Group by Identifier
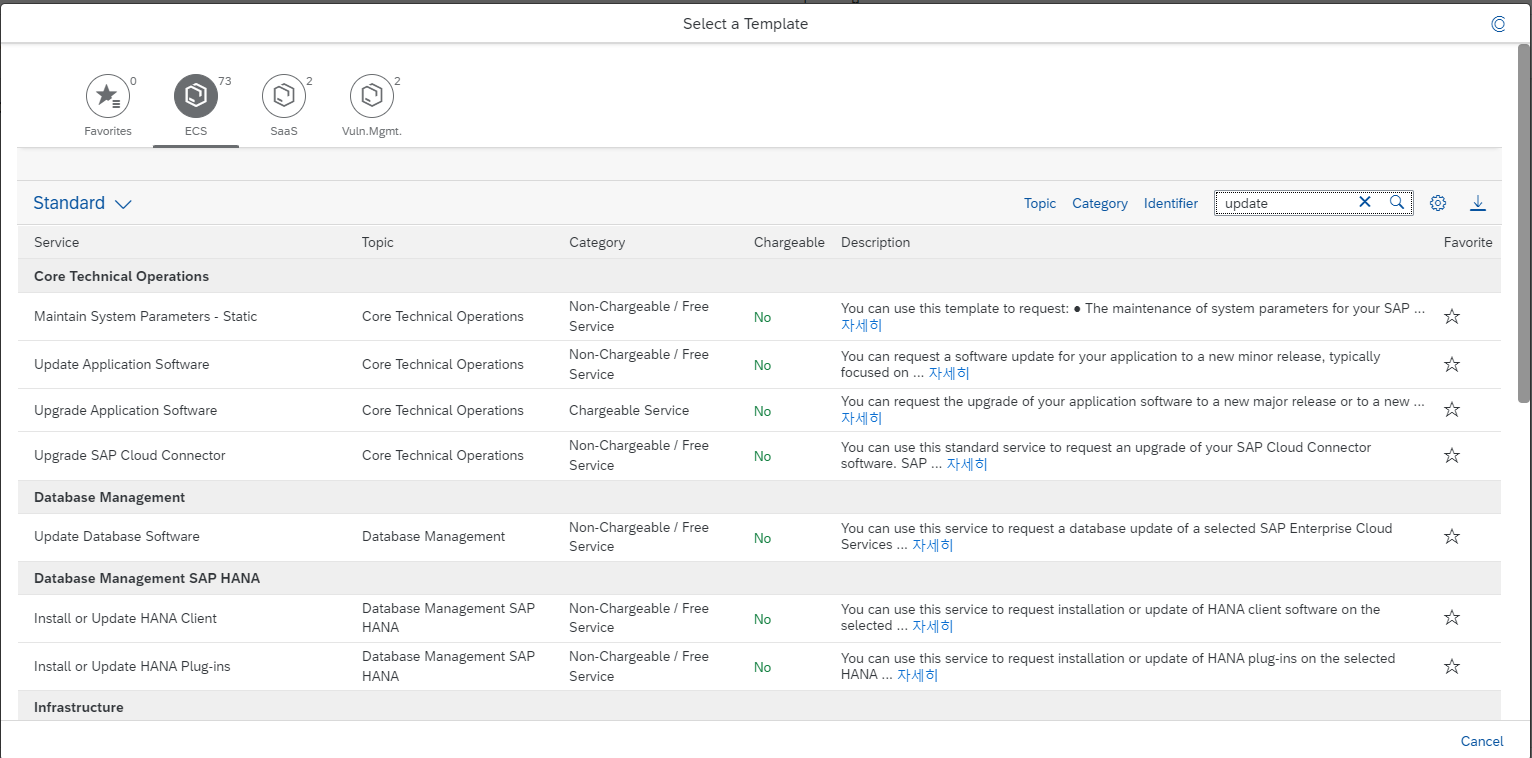This screenshot has height=758, width=1532. (x=1171, y=203)
